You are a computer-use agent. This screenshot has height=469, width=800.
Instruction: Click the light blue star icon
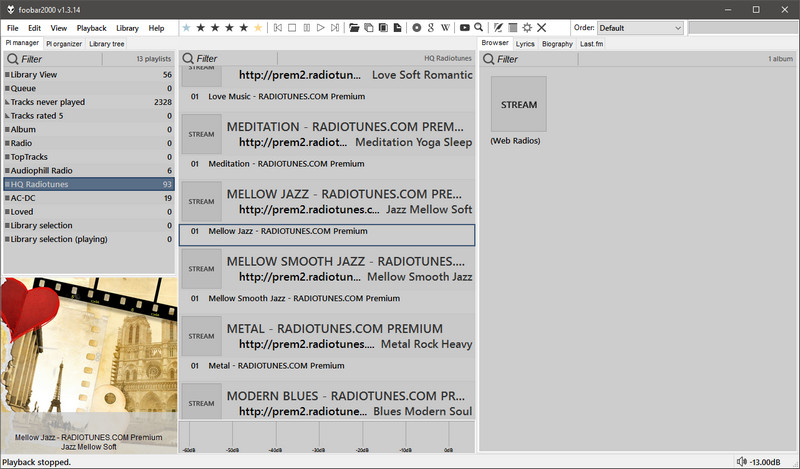pyautogui.click(x=186, y=28)
